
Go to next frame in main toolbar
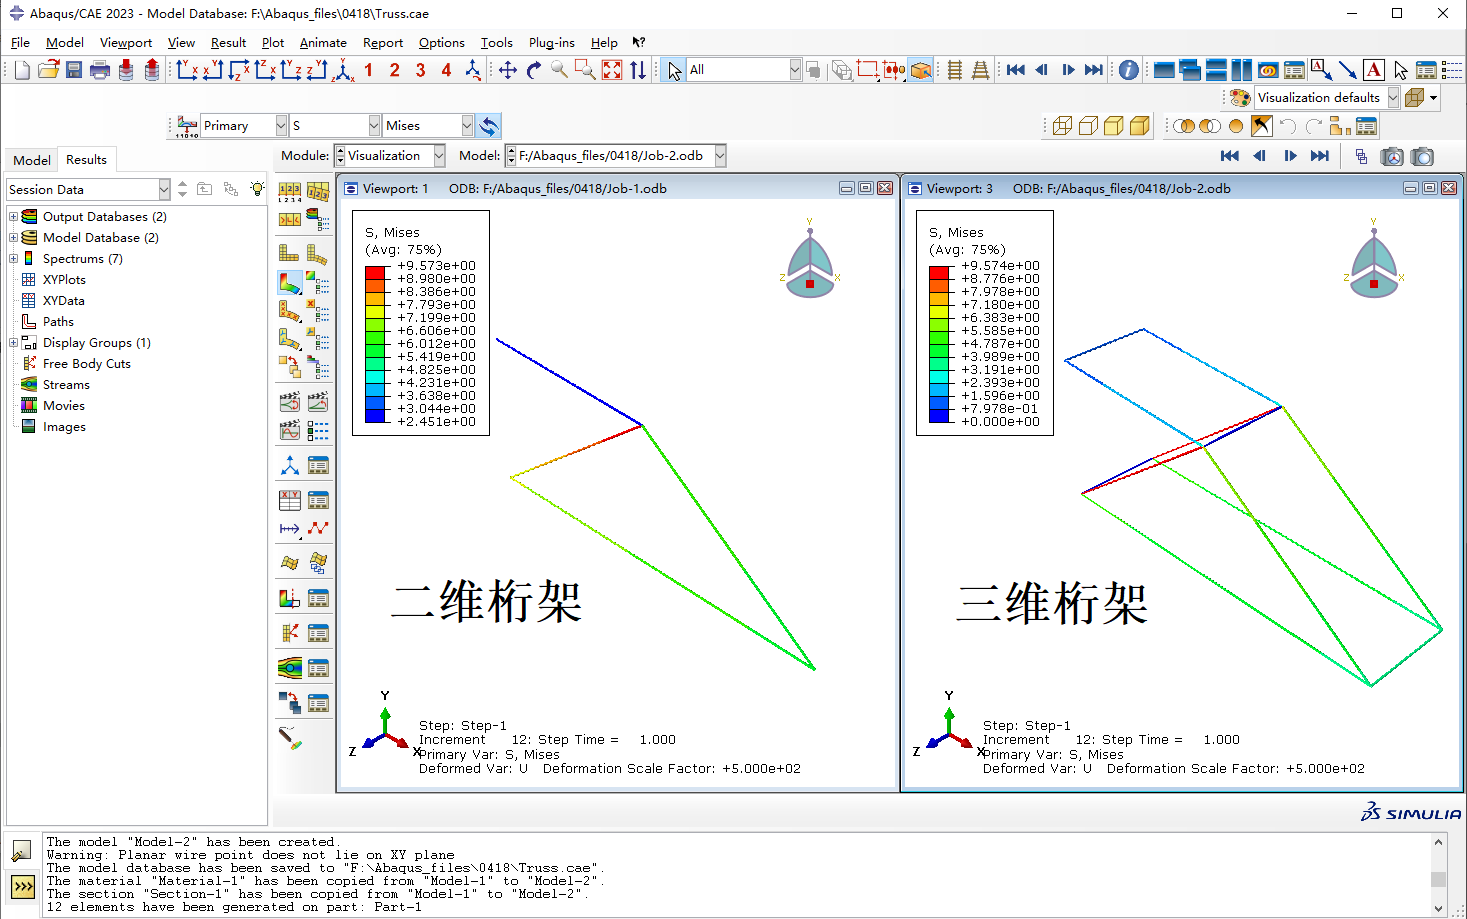[x=1068, y=69]
